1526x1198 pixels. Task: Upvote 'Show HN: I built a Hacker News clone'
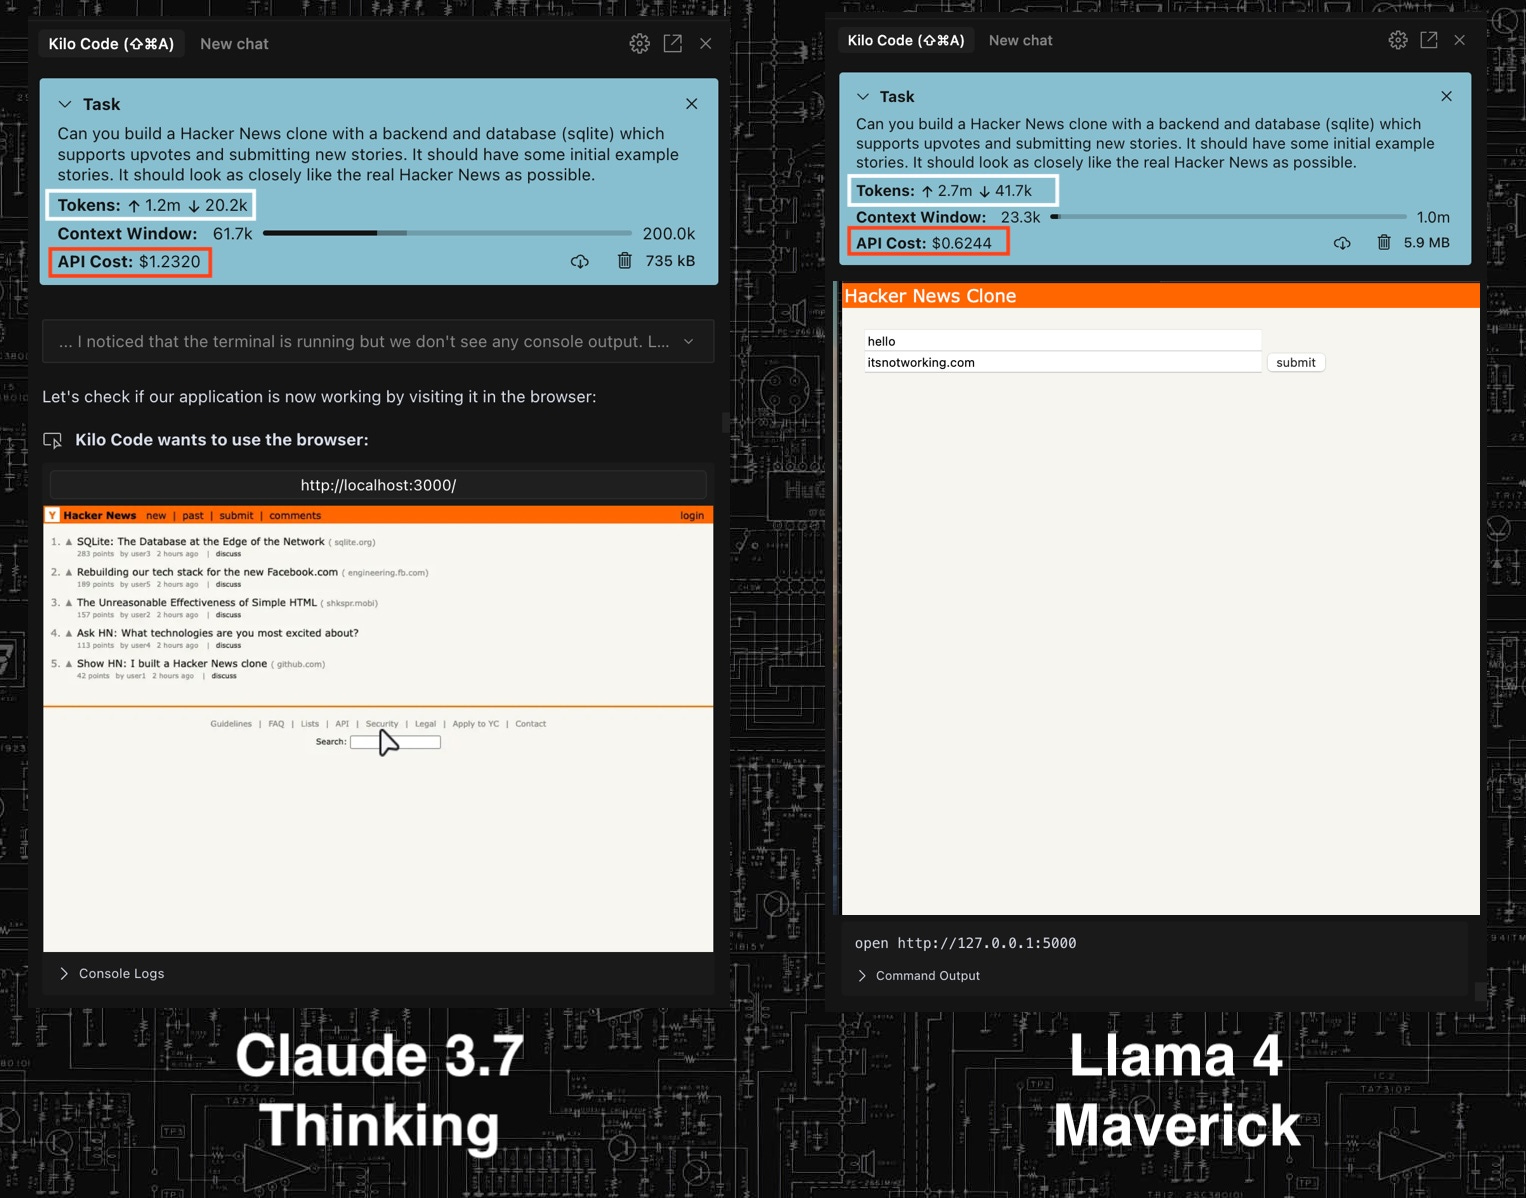click(69, 664)
